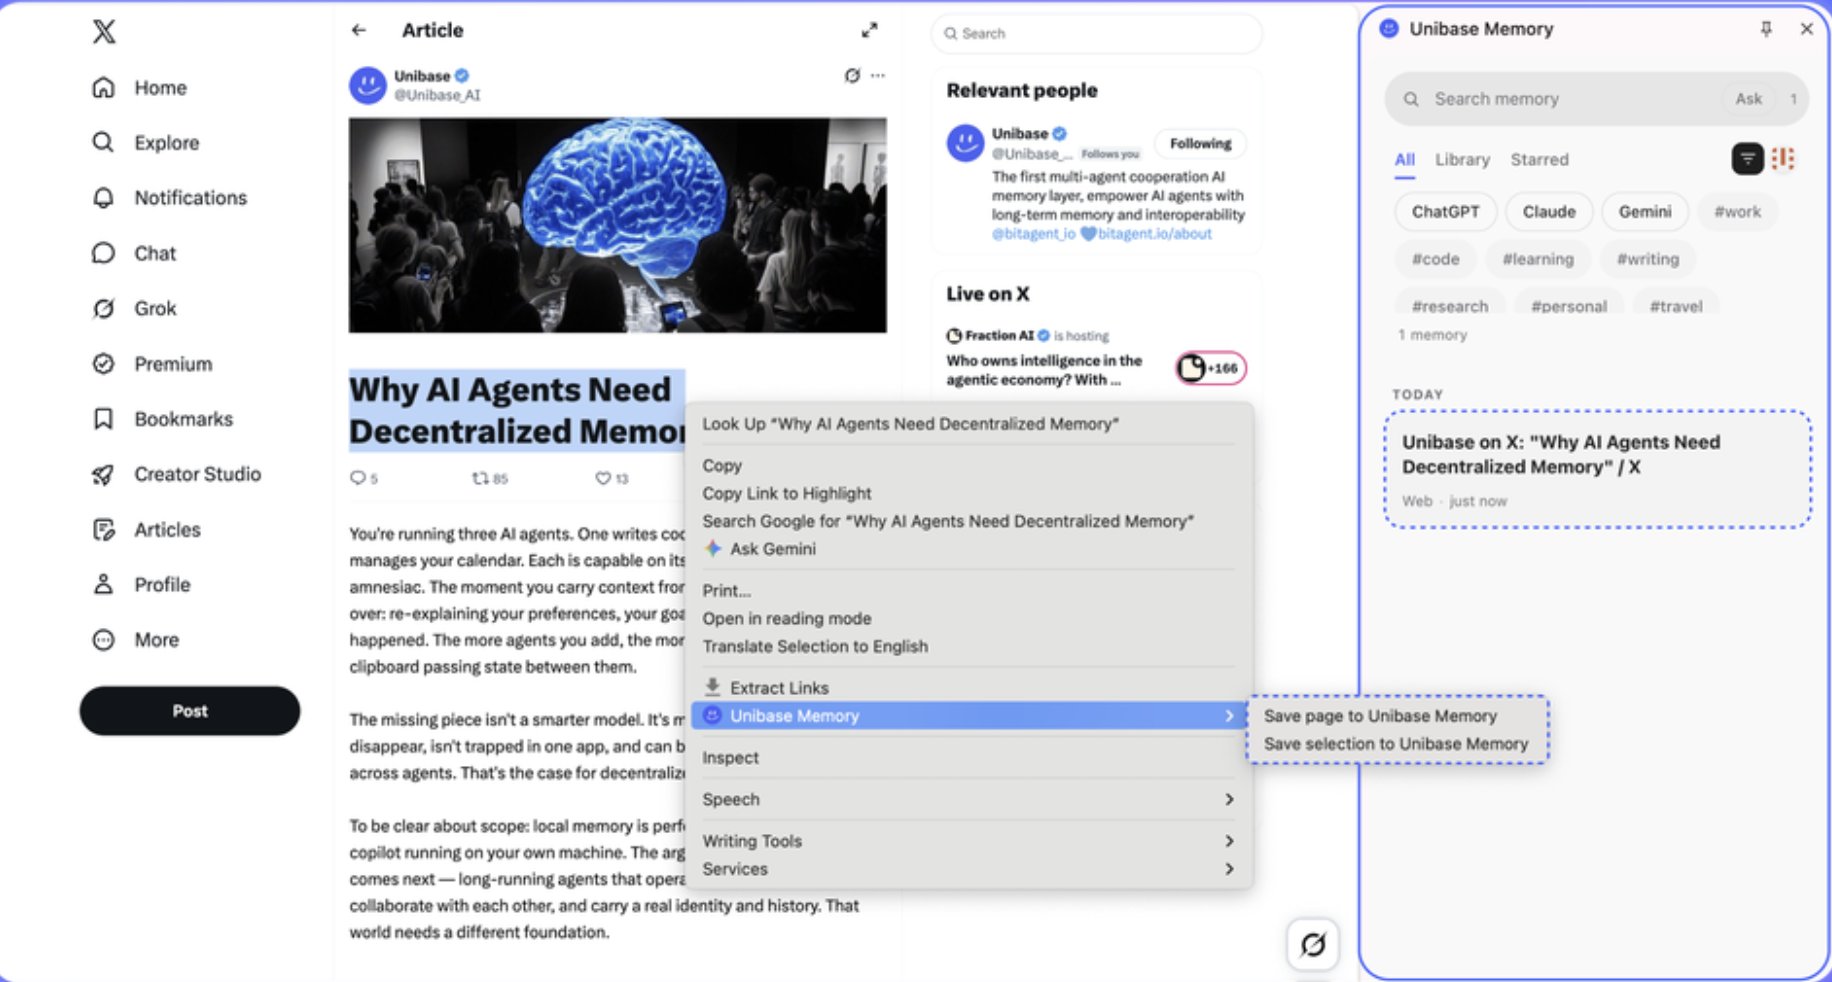Screen dimensions: 1832x982
Task: Like the article with heart icon
Action: 603,478
